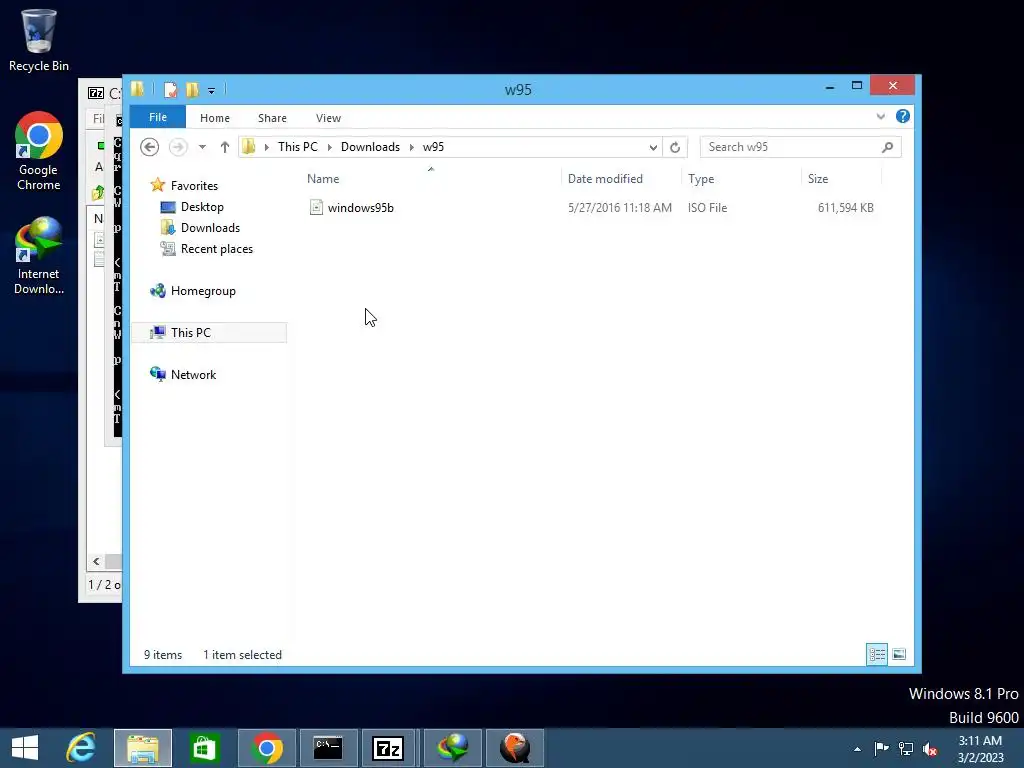Switch to the Home ribbon tab
Viewport: 1024px width, 768px height.
coord(215,118)
